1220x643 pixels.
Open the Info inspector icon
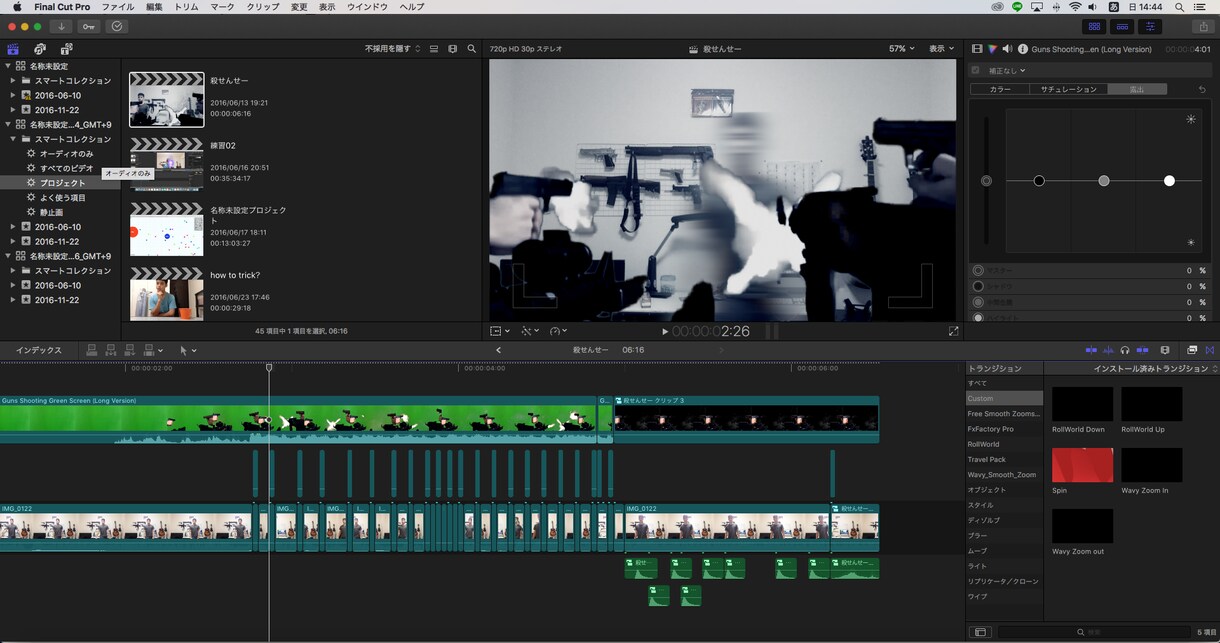click(1023, 48)
